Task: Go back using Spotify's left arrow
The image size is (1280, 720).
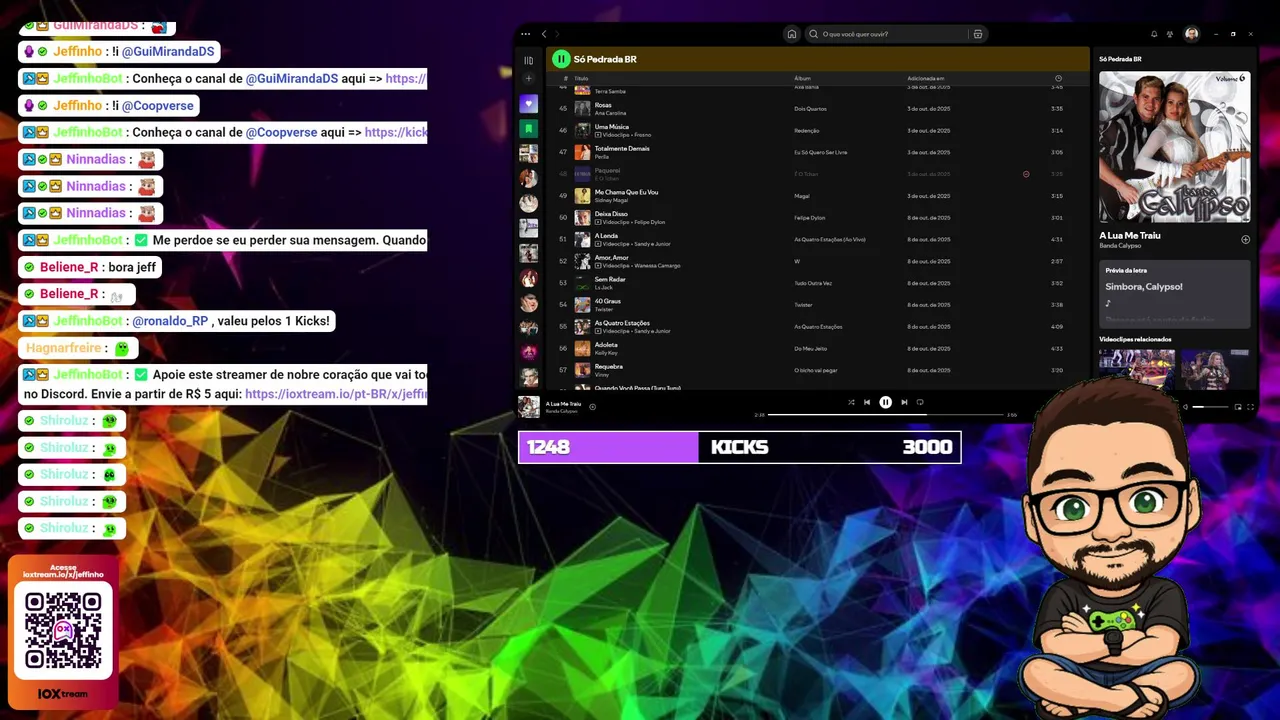Action: [x=544, y=34]
